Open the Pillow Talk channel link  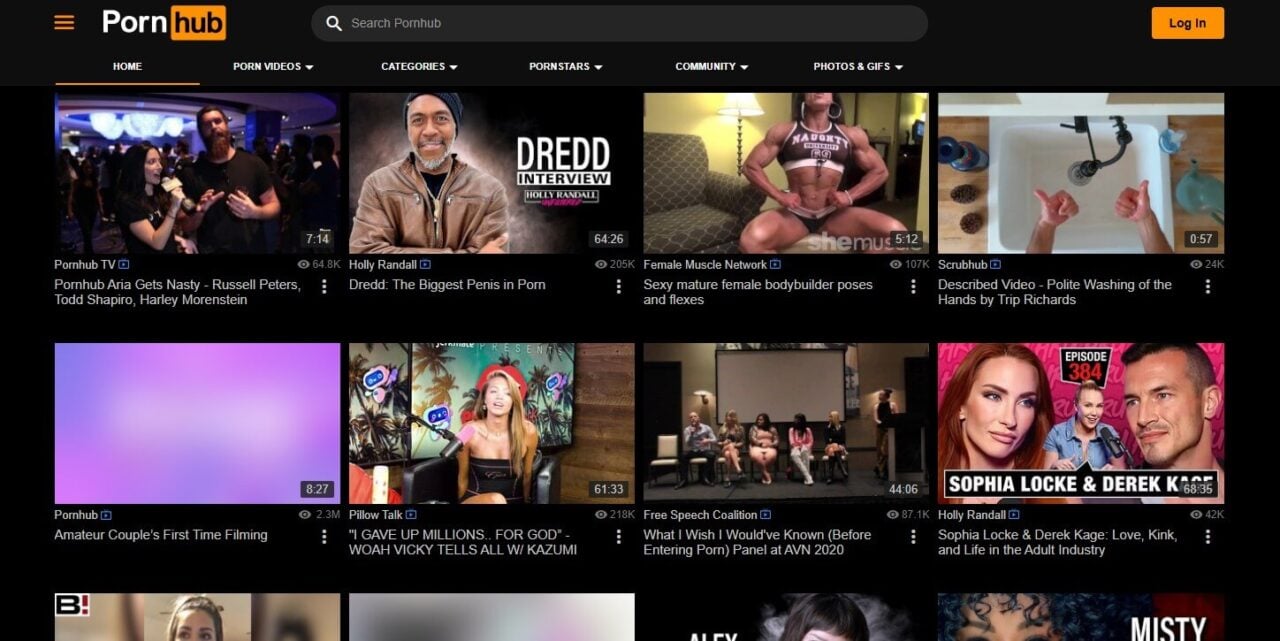(377, 515)
